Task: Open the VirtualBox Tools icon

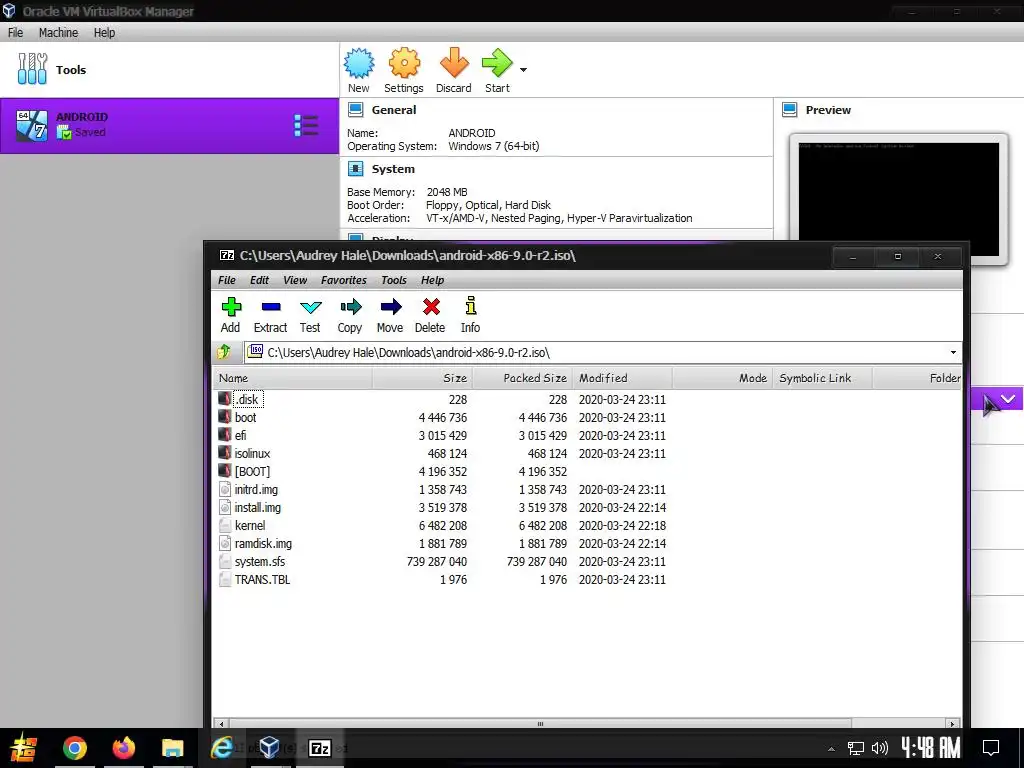Action: pos(32,69)
